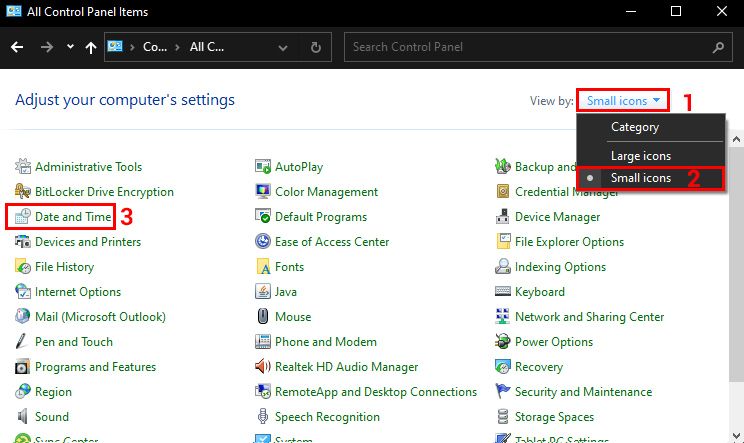Open the Speech Recognition microphone icon

[x=262, y=416]
